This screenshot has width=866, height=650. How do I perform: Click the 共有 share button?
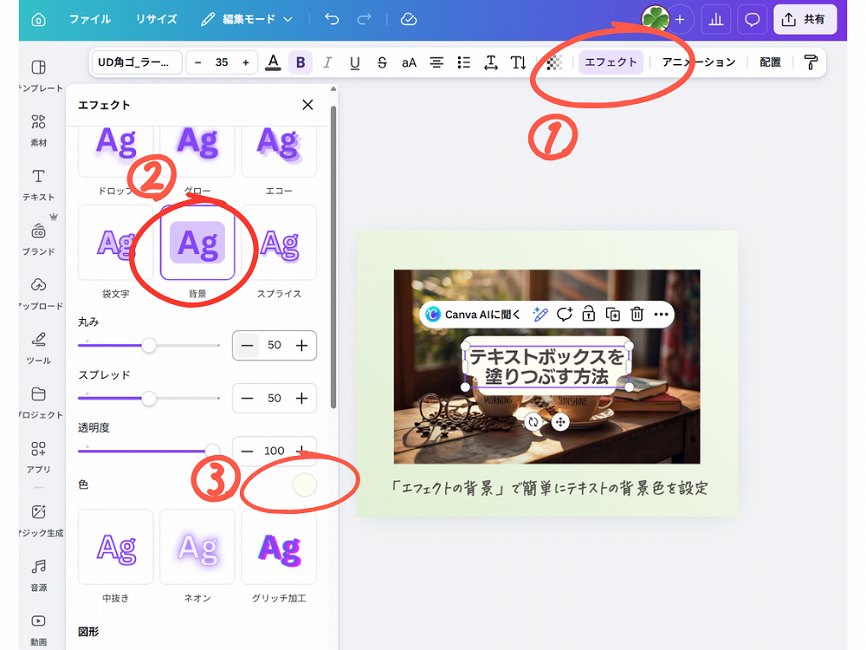[805, 19]
